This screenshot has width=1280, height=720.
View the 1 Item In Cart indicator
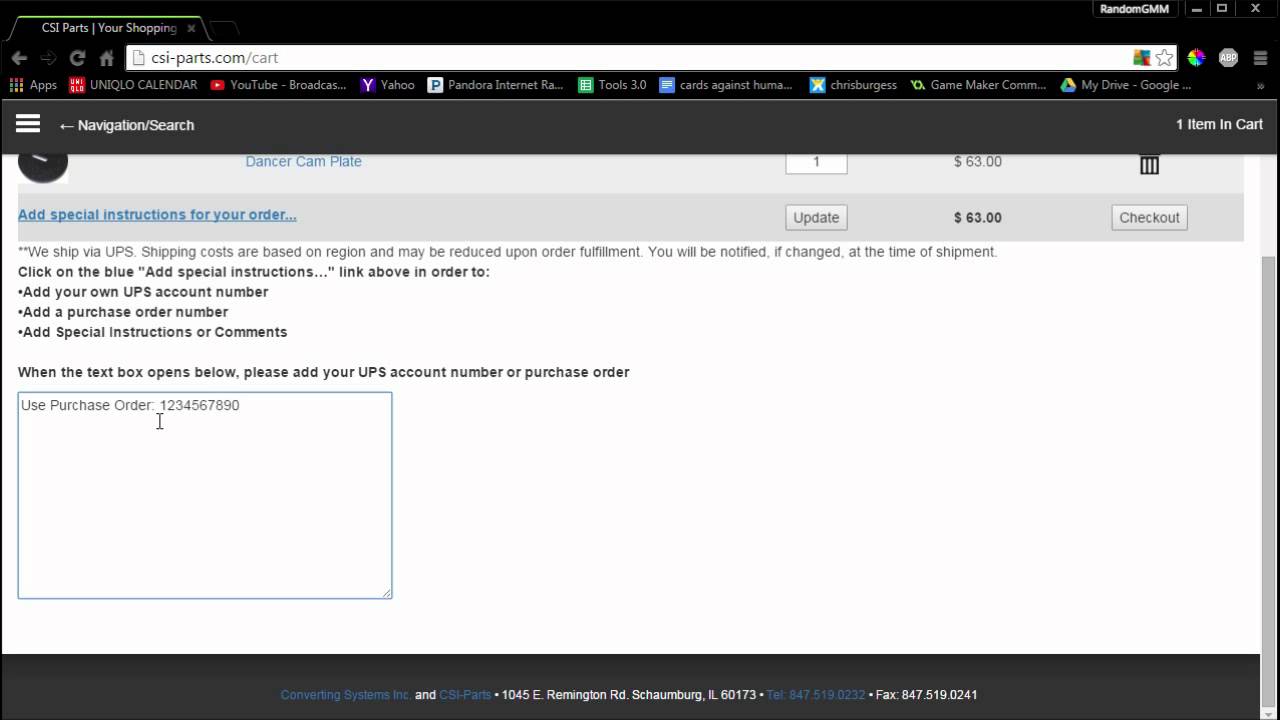pyautogui.click(x=1219, y=125)
